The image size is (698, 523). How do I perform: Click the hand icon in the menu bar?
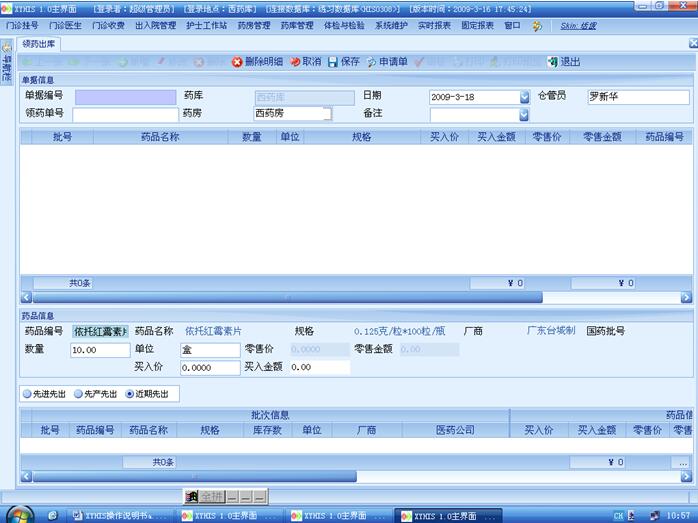point(537,26)
